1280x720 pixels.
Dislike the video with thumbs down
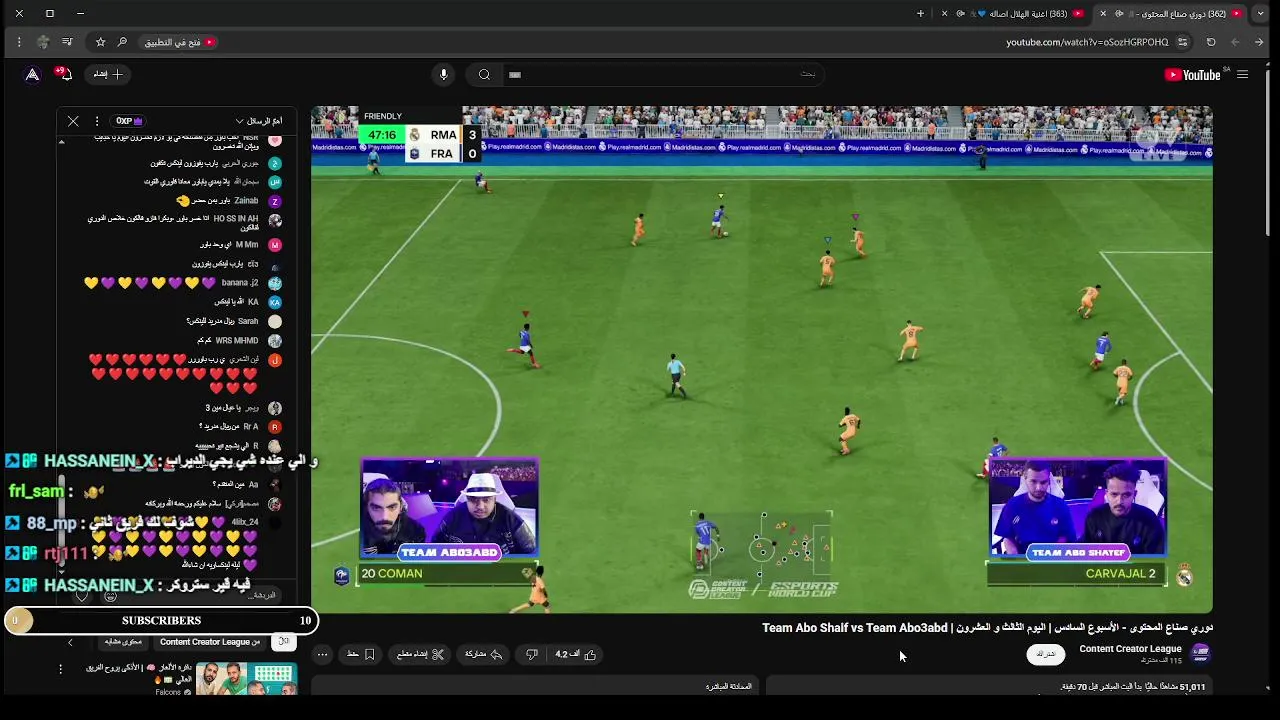[532, 654]
